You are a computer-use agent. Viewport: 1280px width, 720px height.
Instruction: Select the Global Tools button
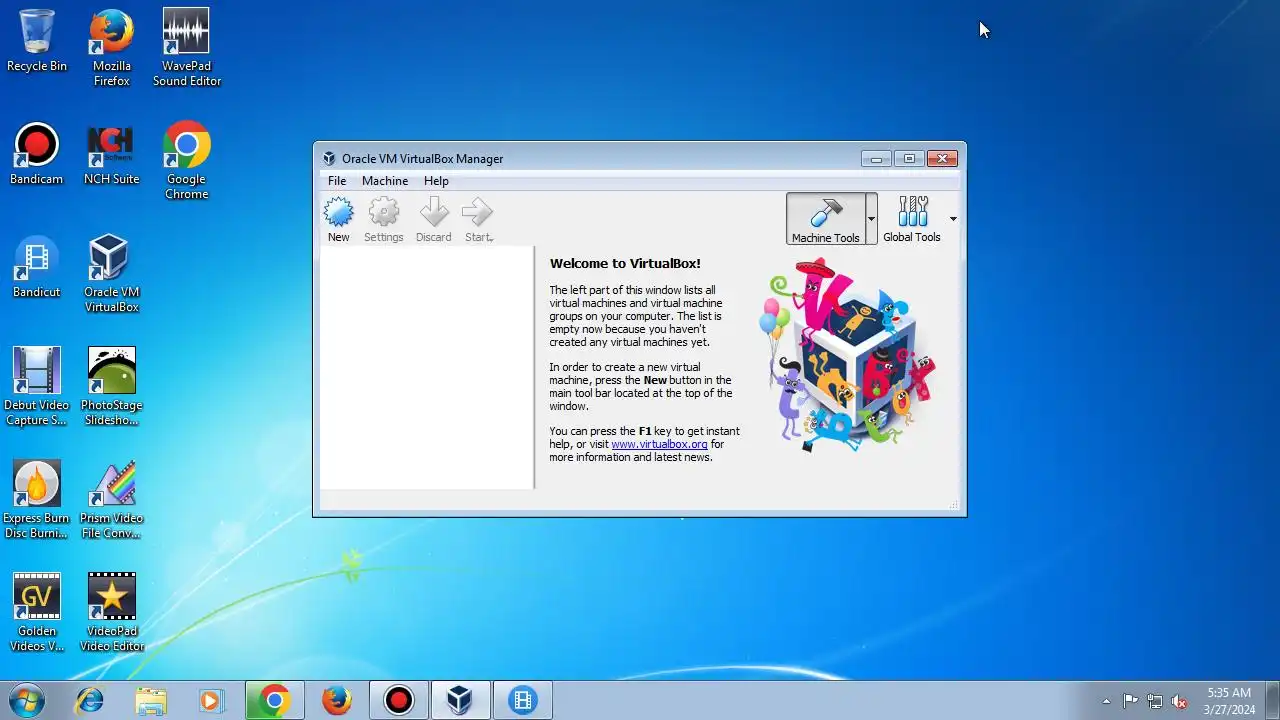(912, 219)
